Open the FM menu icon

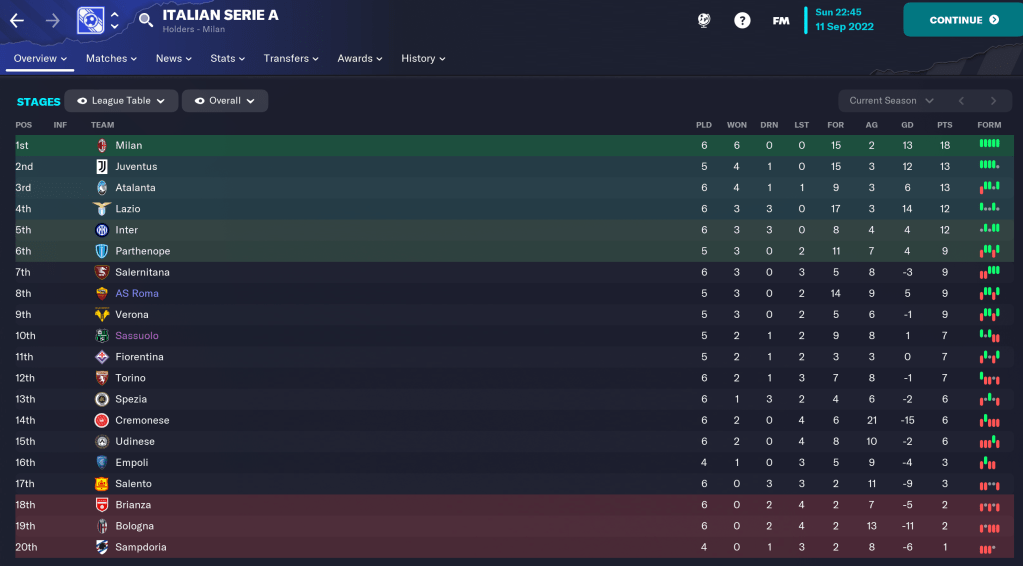click(x=781, y=20)
